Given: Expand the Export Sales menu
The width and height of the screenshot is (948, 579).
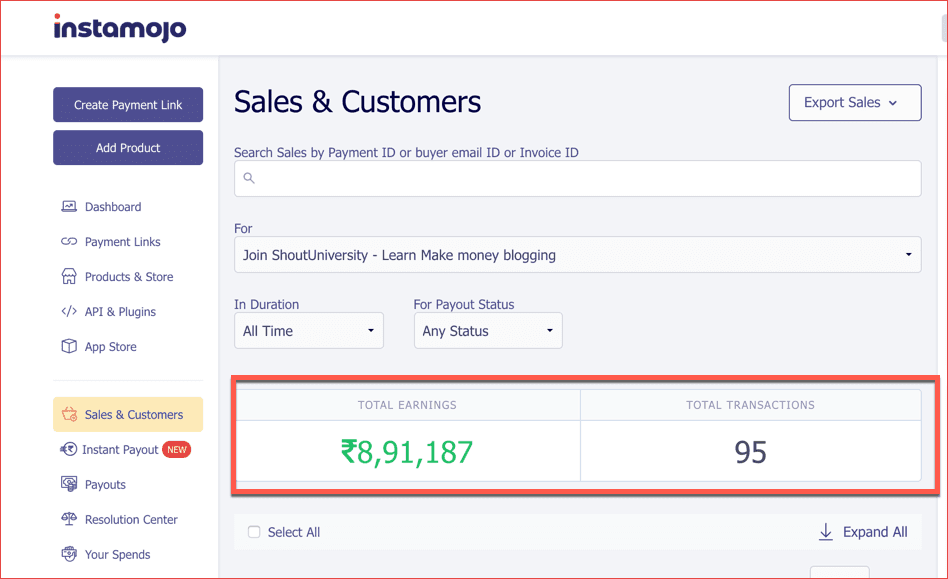Looking at the screenshot, I should click(854, 102).
